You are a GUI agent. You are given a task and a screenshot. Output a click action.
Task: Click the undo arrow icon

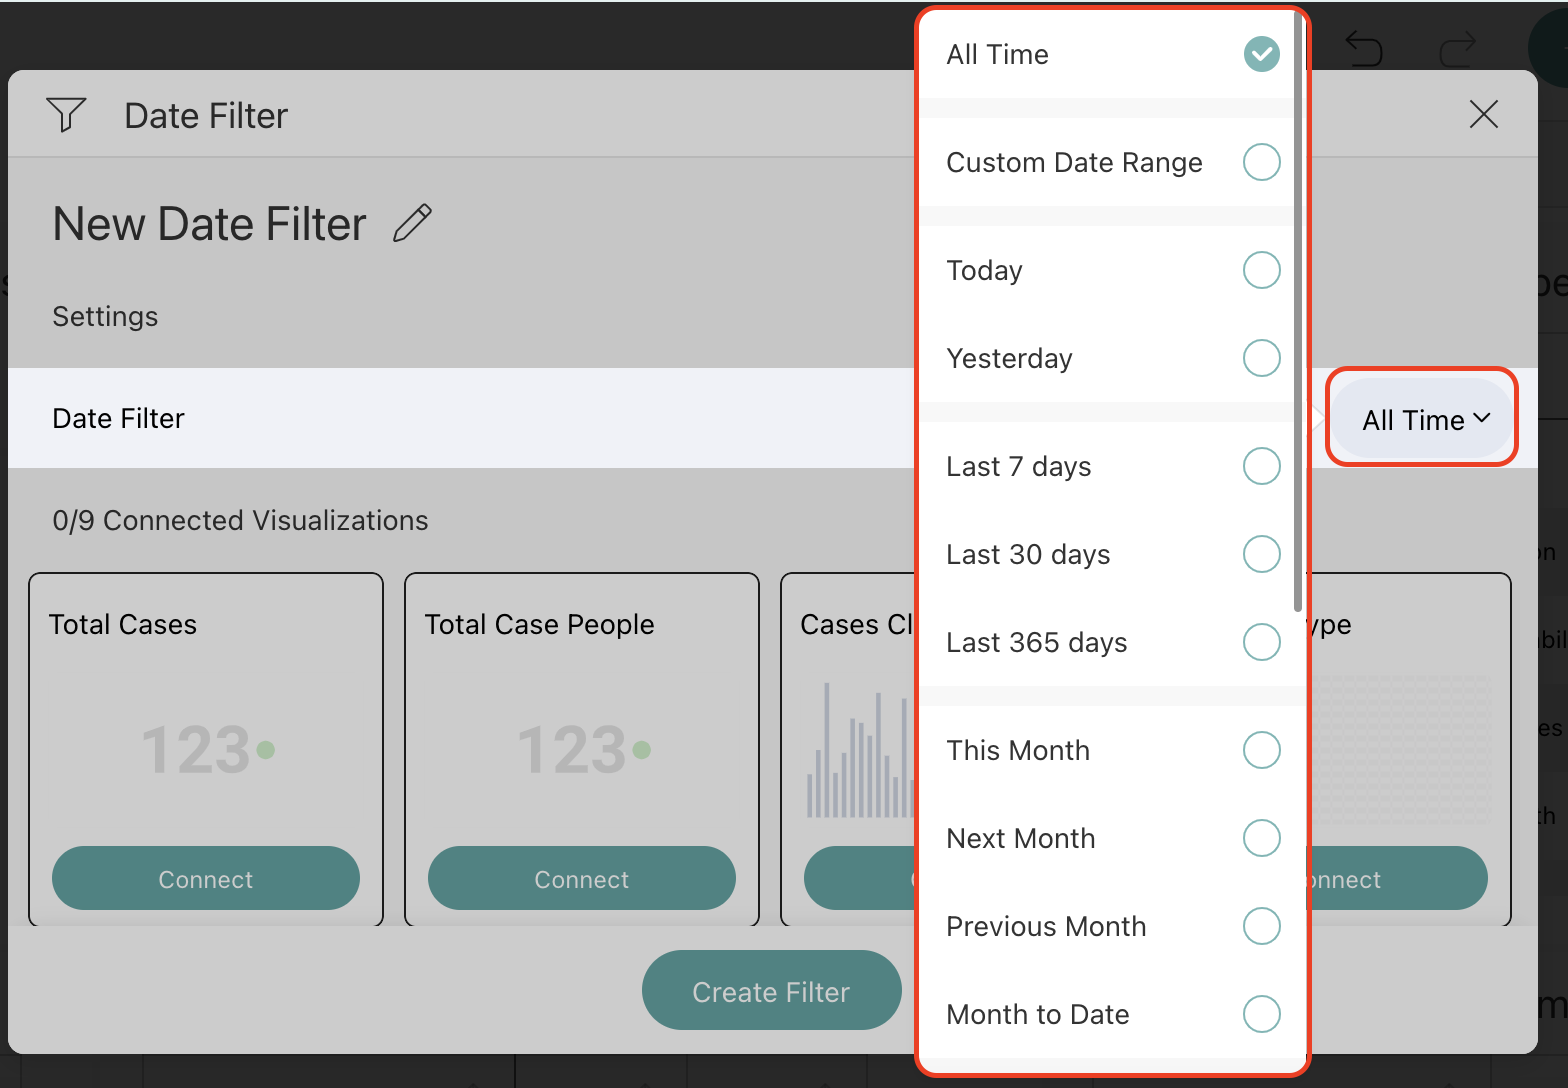(x=1363, y=48)
